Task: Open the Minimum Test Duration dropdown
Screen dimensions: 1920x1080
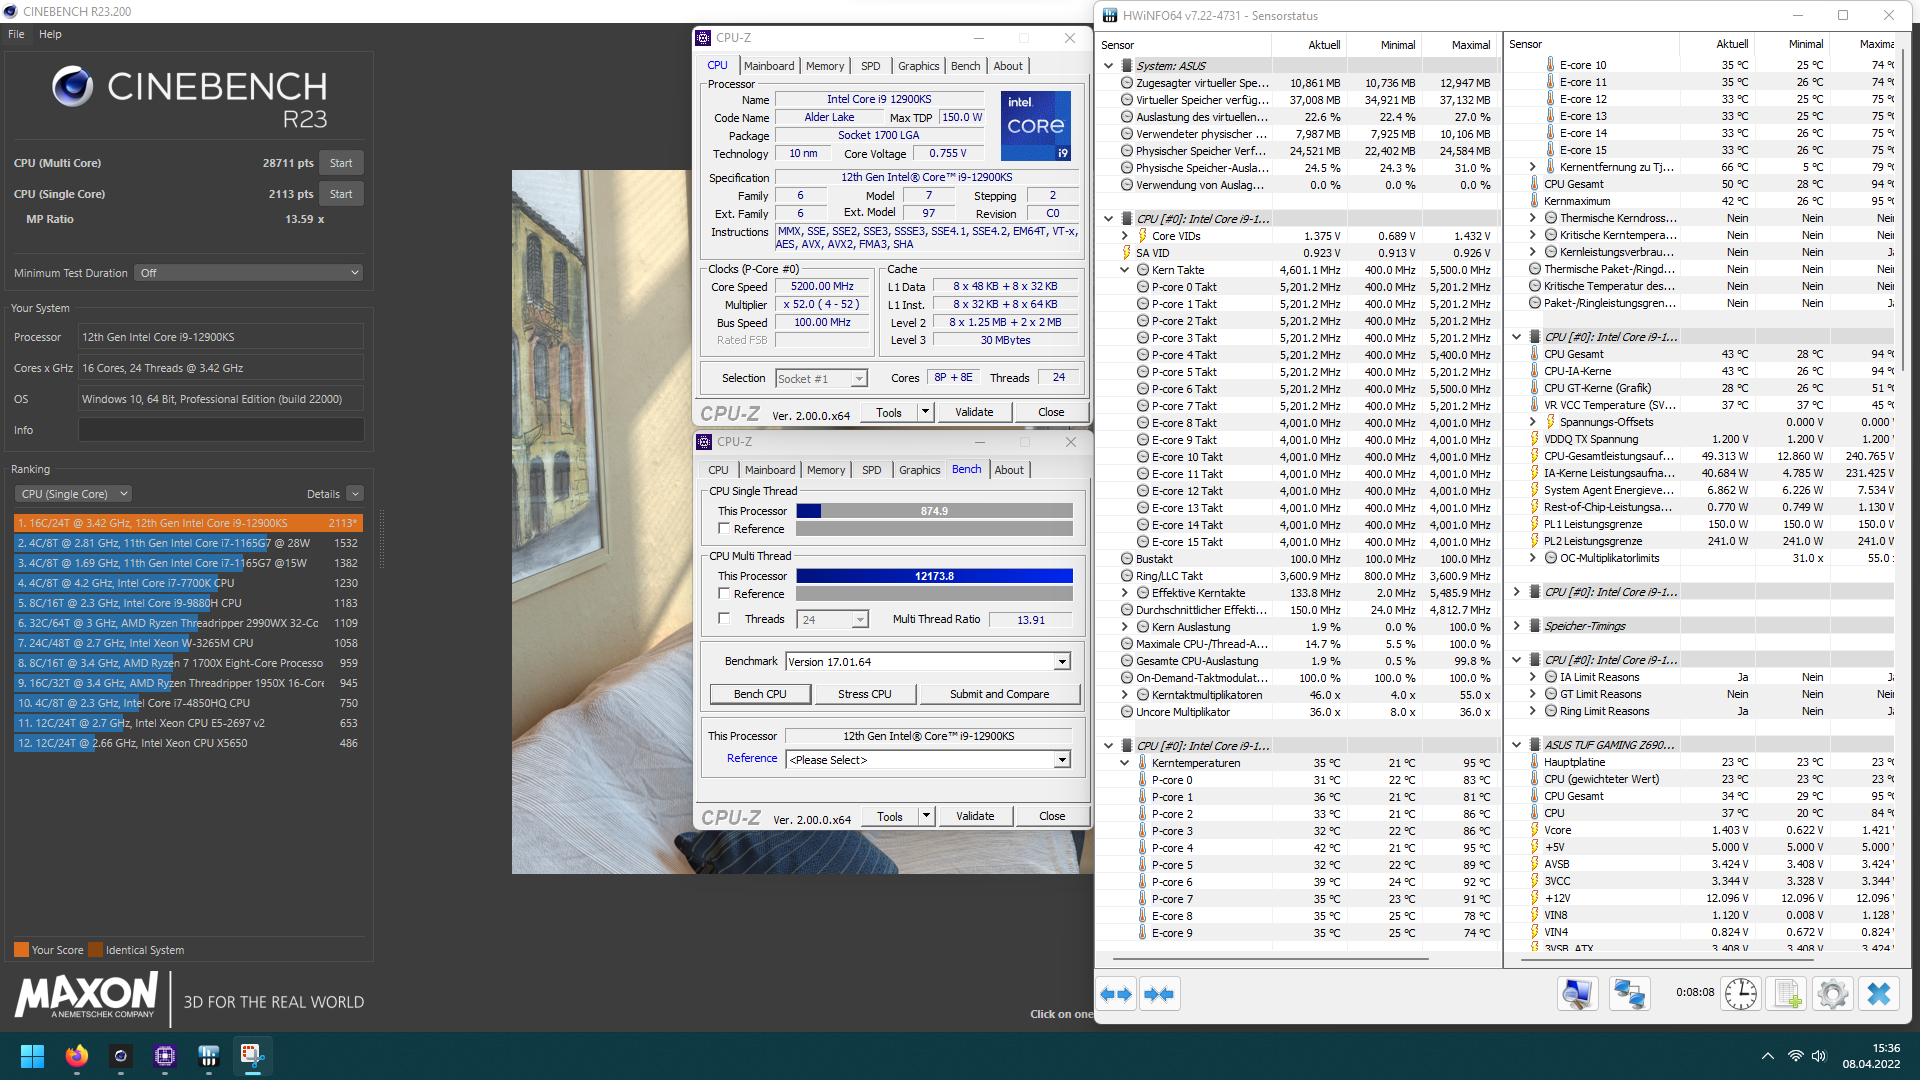Action: pos(248,273)
